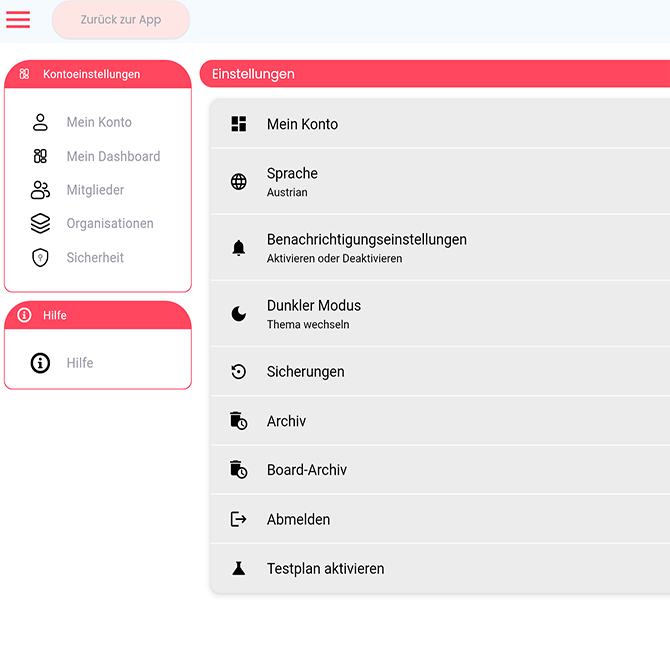Click the Archiv trash-clock icon
Viewport: 670px width, 670px height.
[x=239, y=421]
